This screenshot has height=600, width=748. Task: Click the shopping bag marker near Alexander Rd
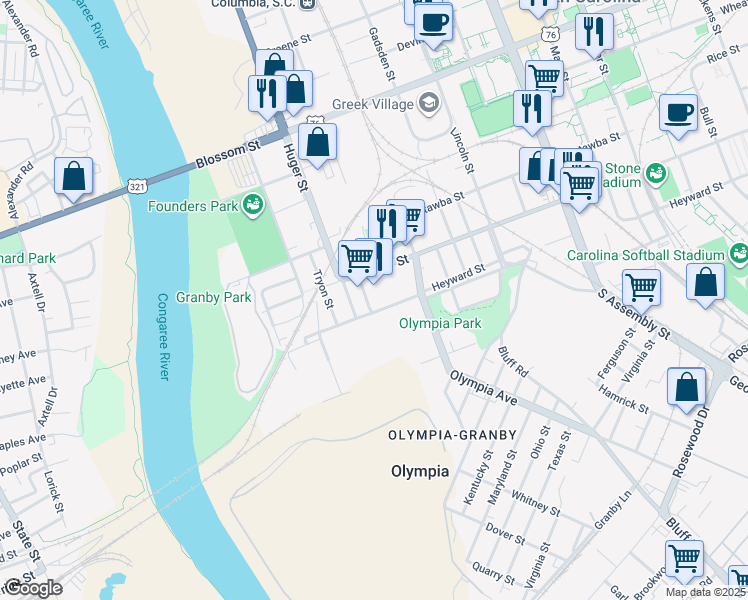pos(73,179)
